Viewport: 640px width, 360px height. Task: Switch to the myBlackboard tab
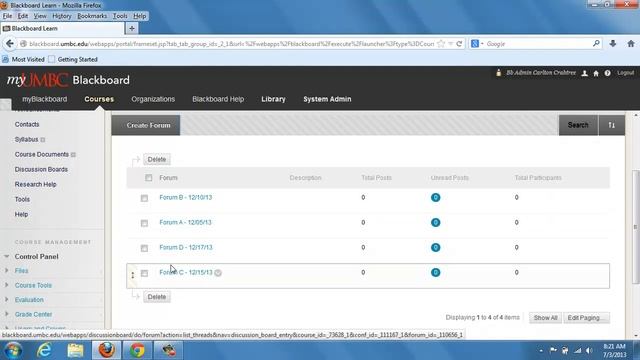pyautogui.click(x=44, y=99)
